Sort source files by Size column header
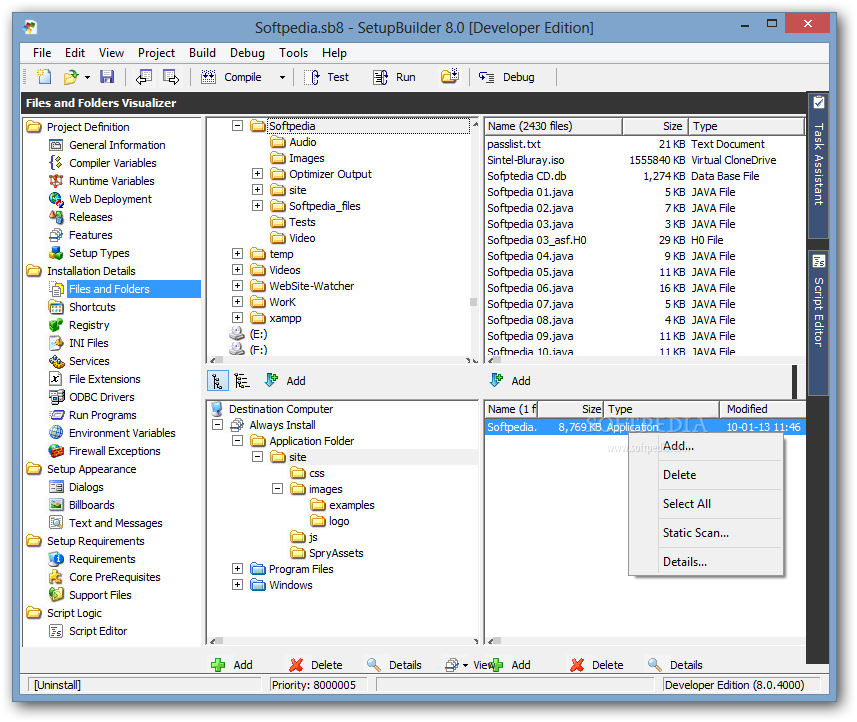The height and width of the screenshot is (722, 857). pyautogui.click(x=655, y=126)
